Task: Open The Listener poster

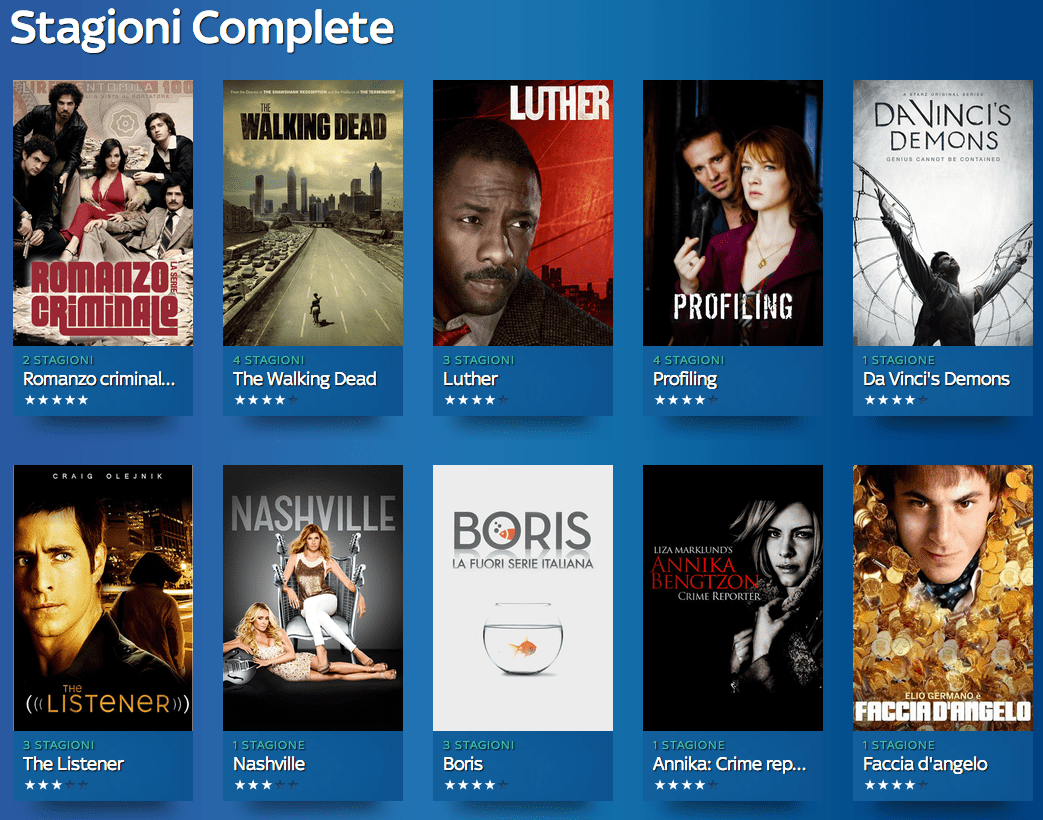Action: (x=103, y=598)
